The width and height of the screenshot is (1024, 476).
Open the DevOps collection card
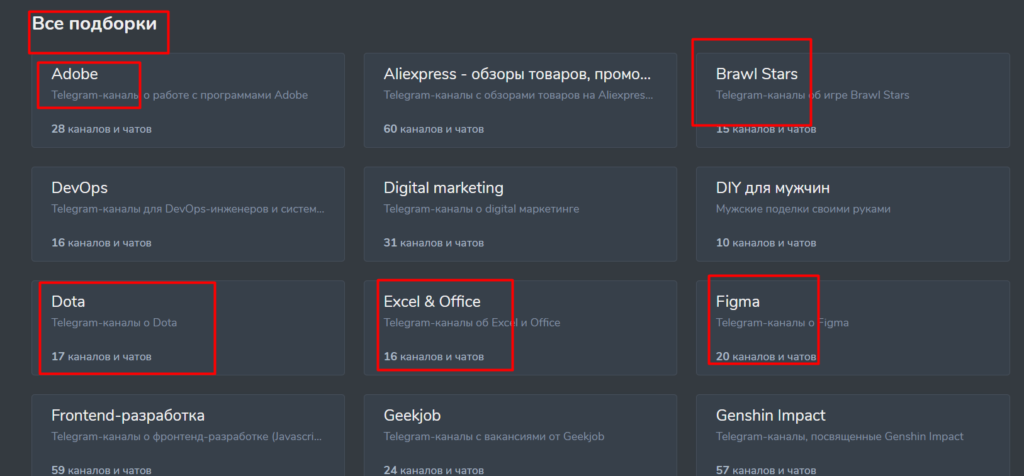188,214
